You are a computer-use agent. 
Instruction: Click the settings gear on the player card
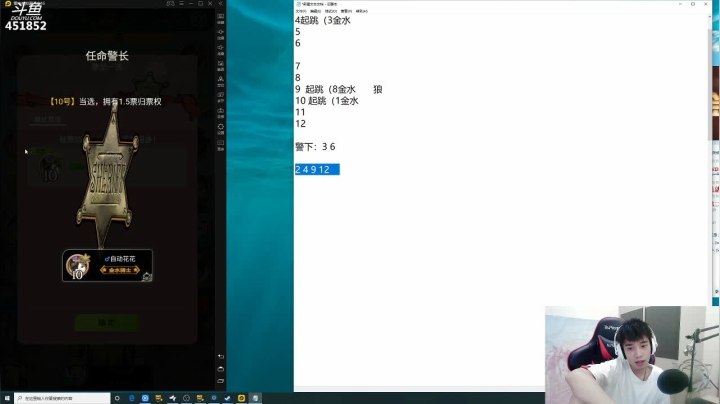click(x=147, y=276)
